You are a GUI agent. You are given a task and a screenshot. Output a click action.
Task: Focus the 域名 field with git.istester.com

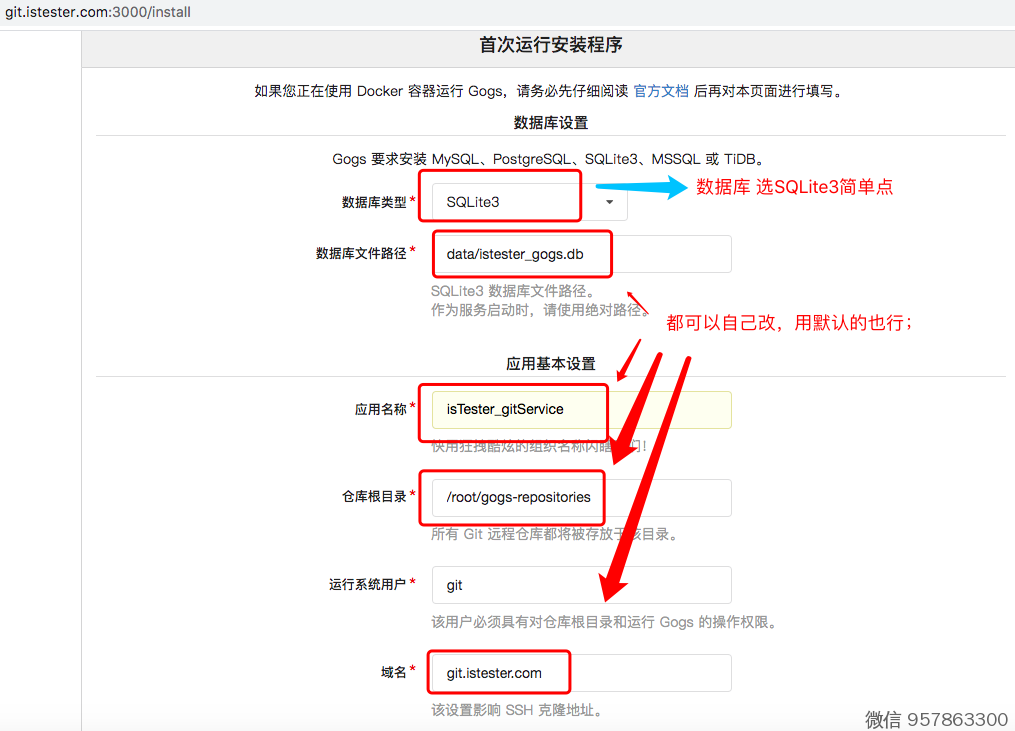click(580, 673)
